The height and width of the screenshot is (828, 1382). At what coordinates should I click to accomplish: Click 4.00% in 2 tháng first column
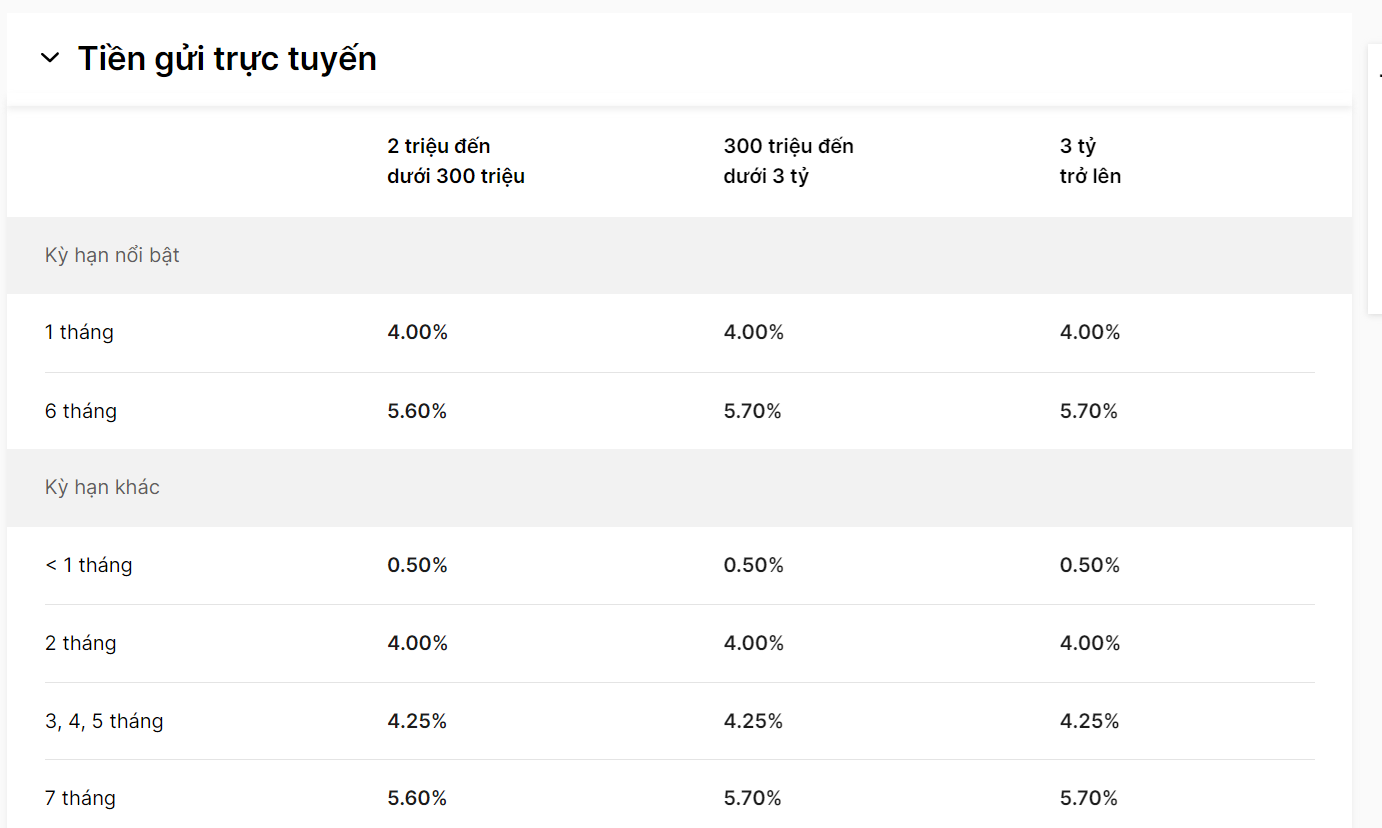(417, 643)
